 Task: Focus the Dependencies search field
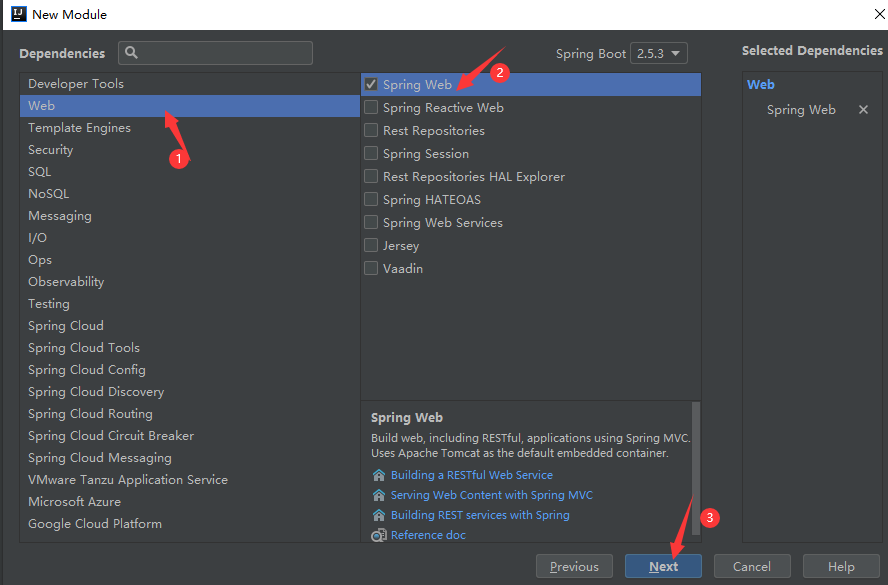coord(215,53)
